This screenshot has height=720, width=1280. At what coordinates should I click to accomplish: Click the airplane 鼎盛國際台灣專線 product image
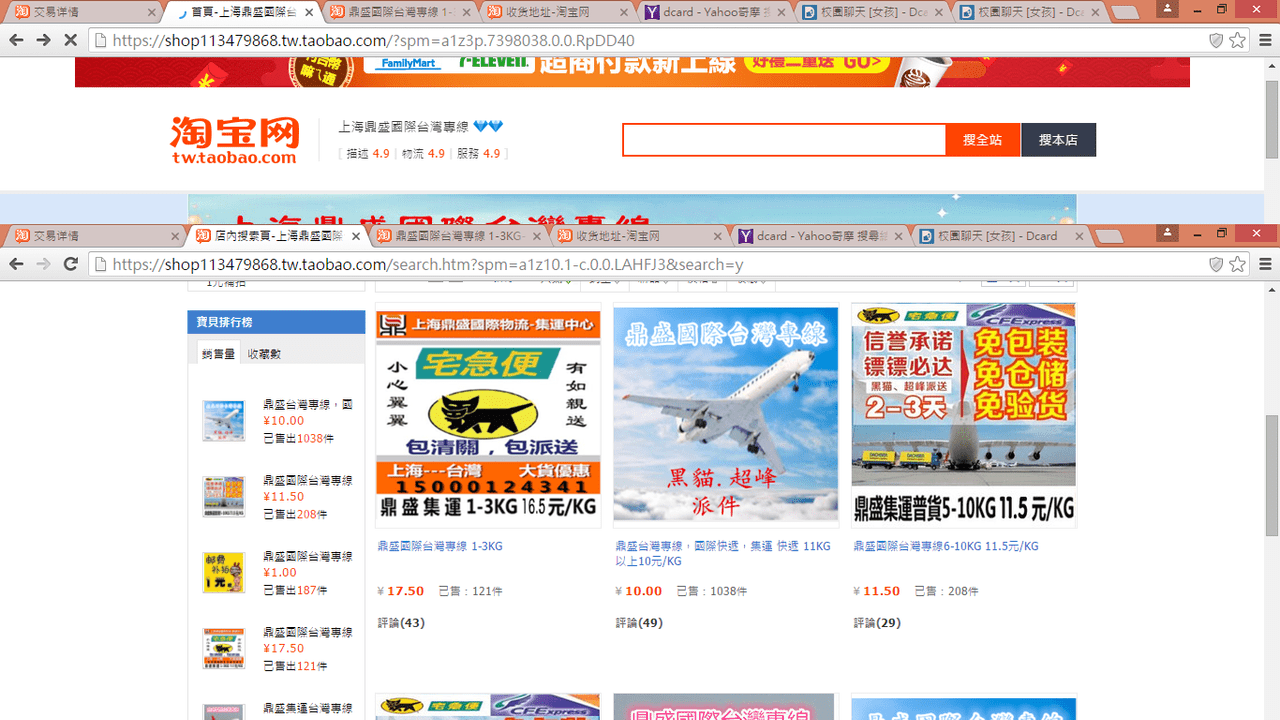[725, 415]
